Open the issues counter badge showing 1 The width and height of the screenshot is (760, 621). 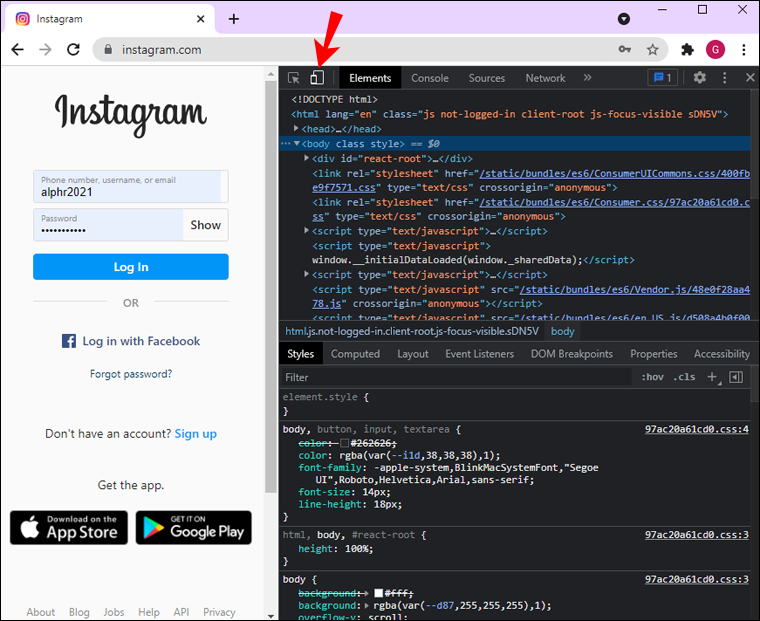coord(663,78)
